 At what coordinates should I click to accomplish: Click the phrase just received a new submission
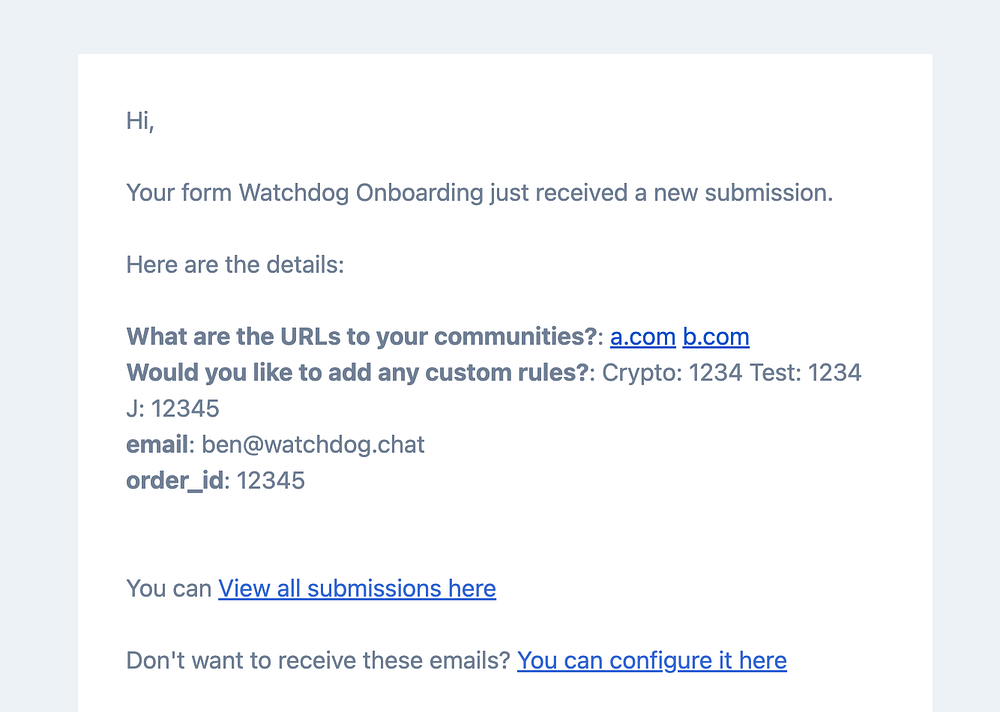[x=661, y=193]
